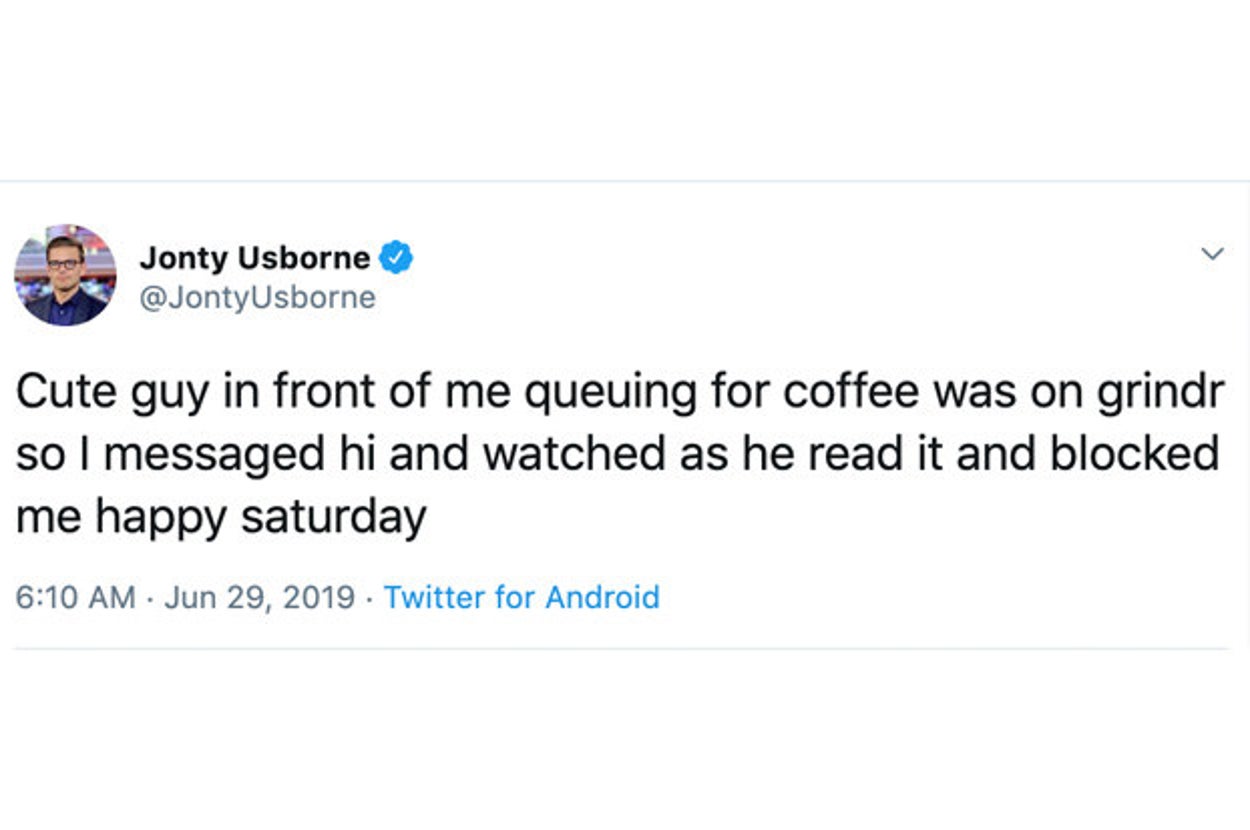This screenshot has width=1250, height=830.
Task: Click "happy saturday" in the tweet
Action: click(262, 516)
